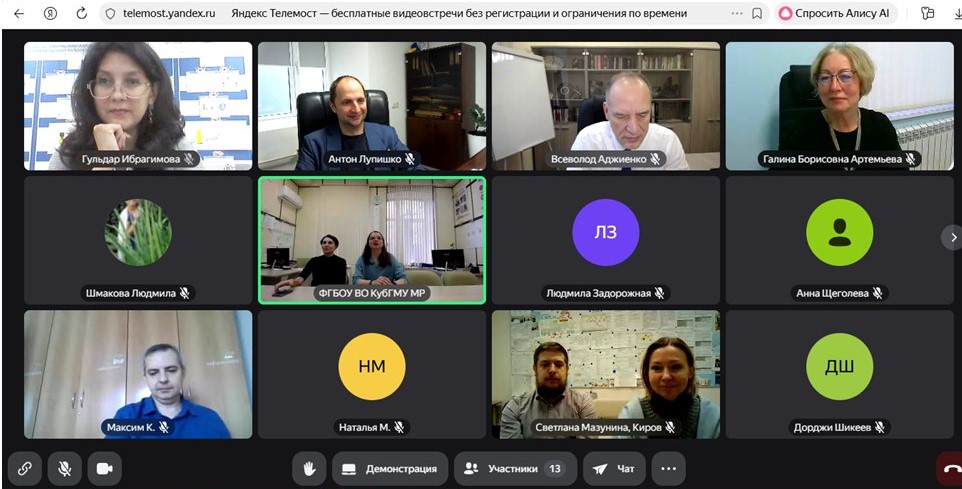Open the address bar three-dot menu
The width and height of the screenshot is (962, 489).
(737, 13)
